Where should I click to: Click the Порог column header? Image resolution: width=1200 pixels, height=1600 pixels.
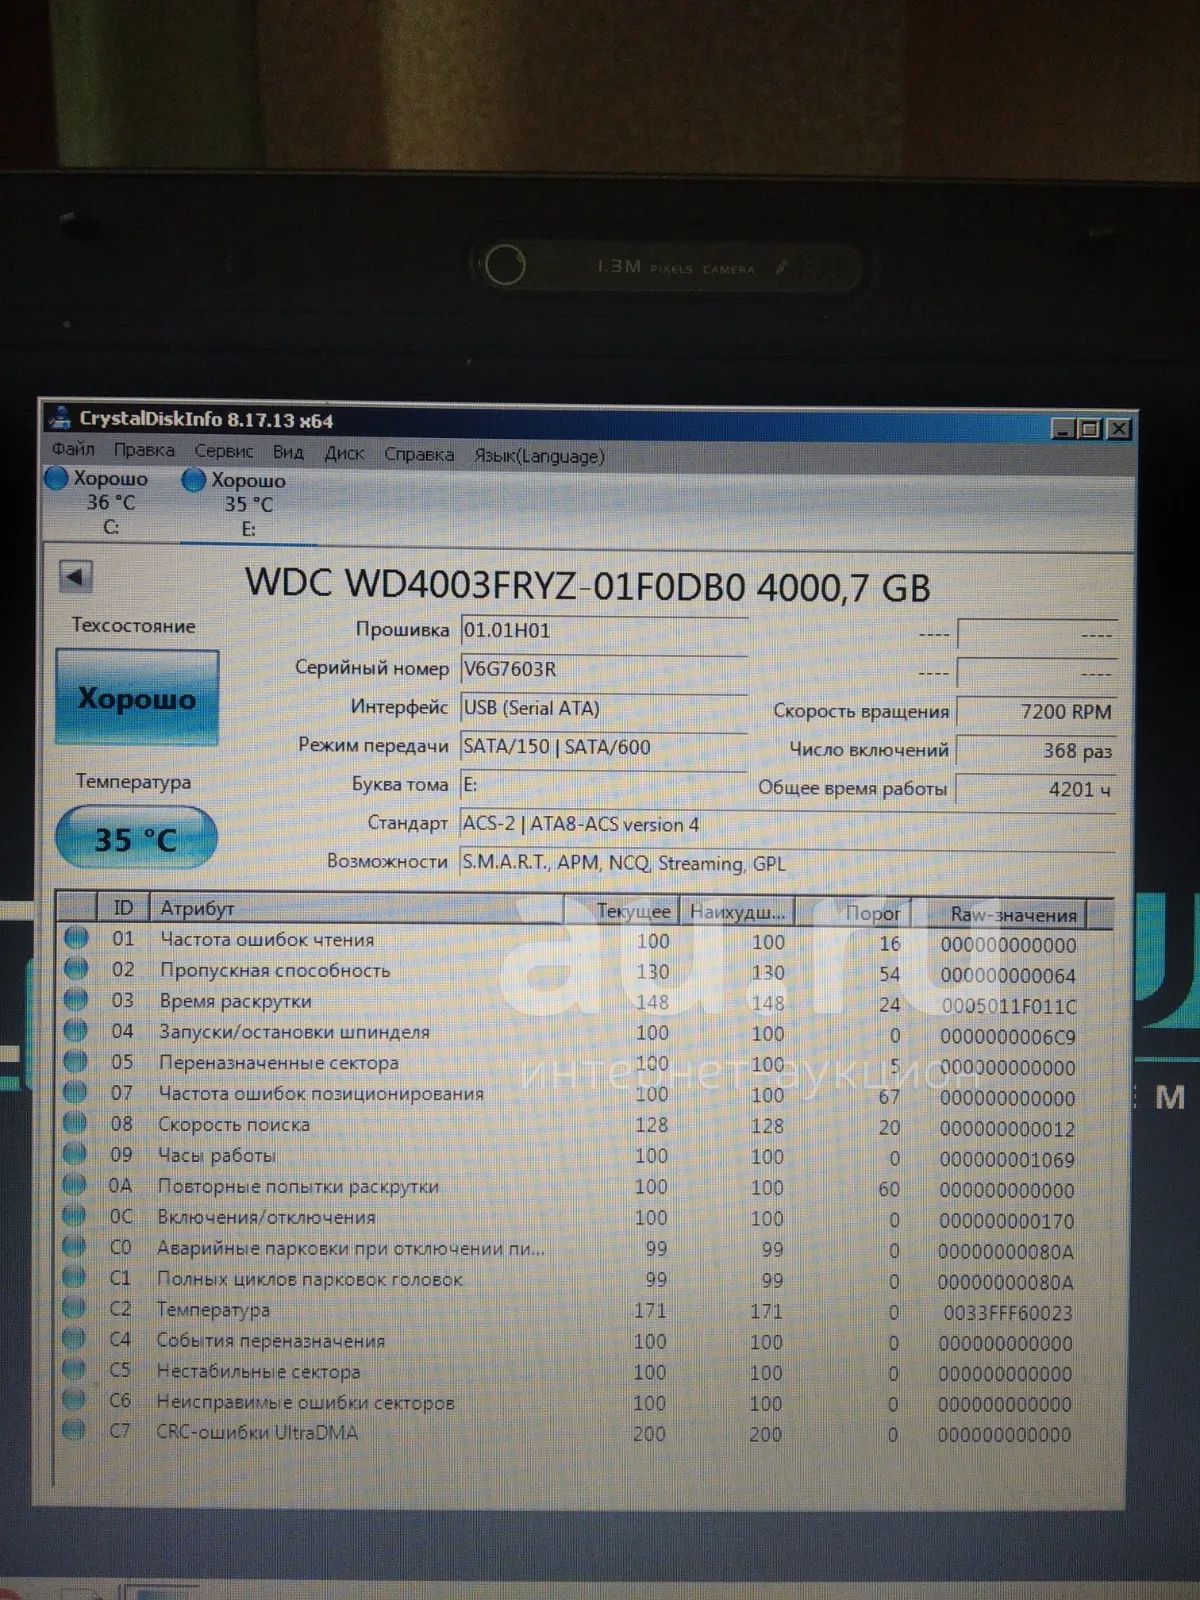click(852, 913)
